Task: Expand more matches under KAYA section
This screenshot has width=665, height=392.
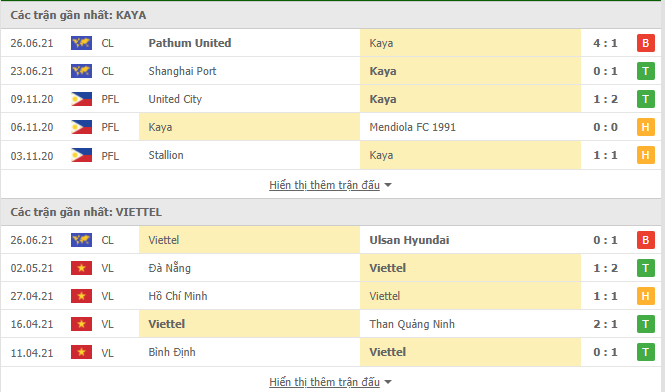Action: [x=324, y=185]
